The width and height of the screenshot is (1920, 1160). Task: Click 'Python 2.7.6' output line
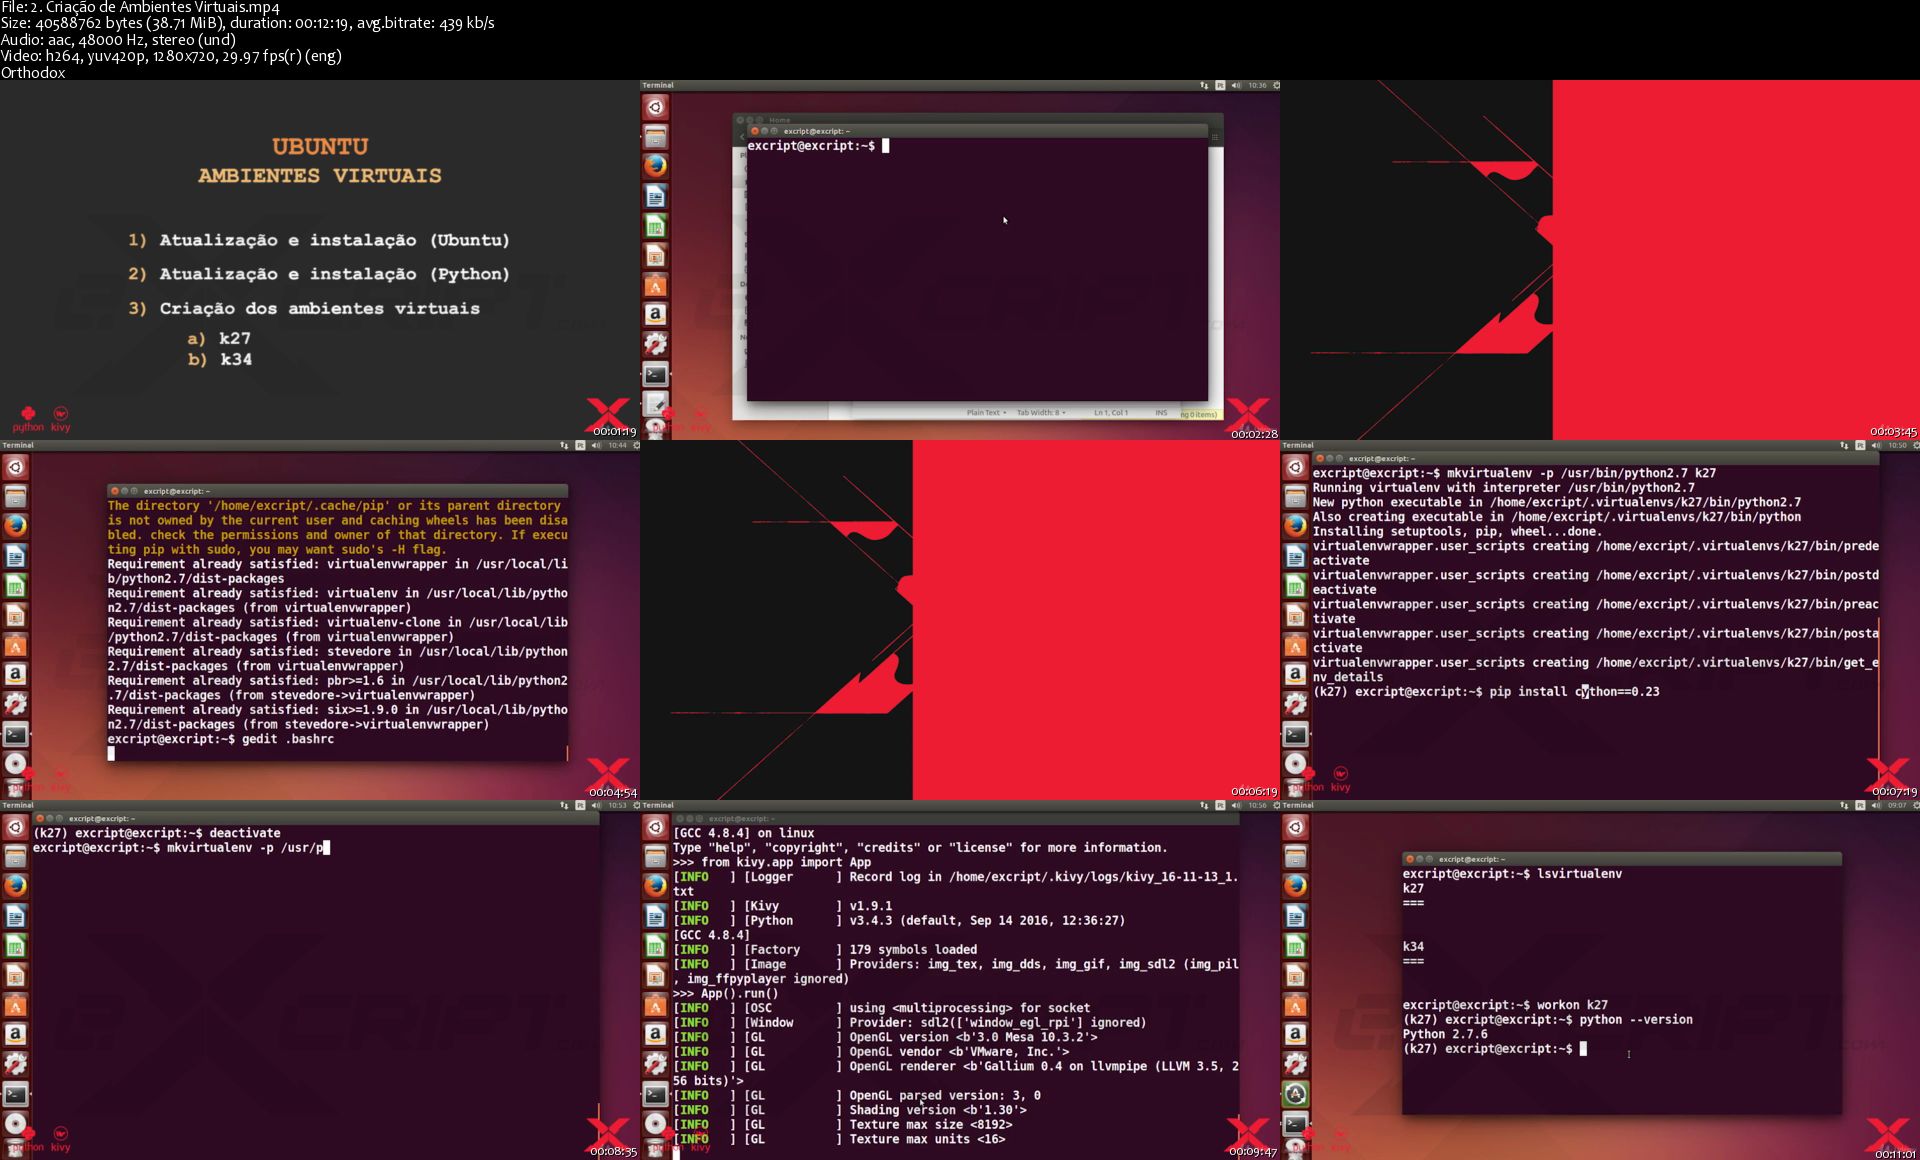1445,1034
